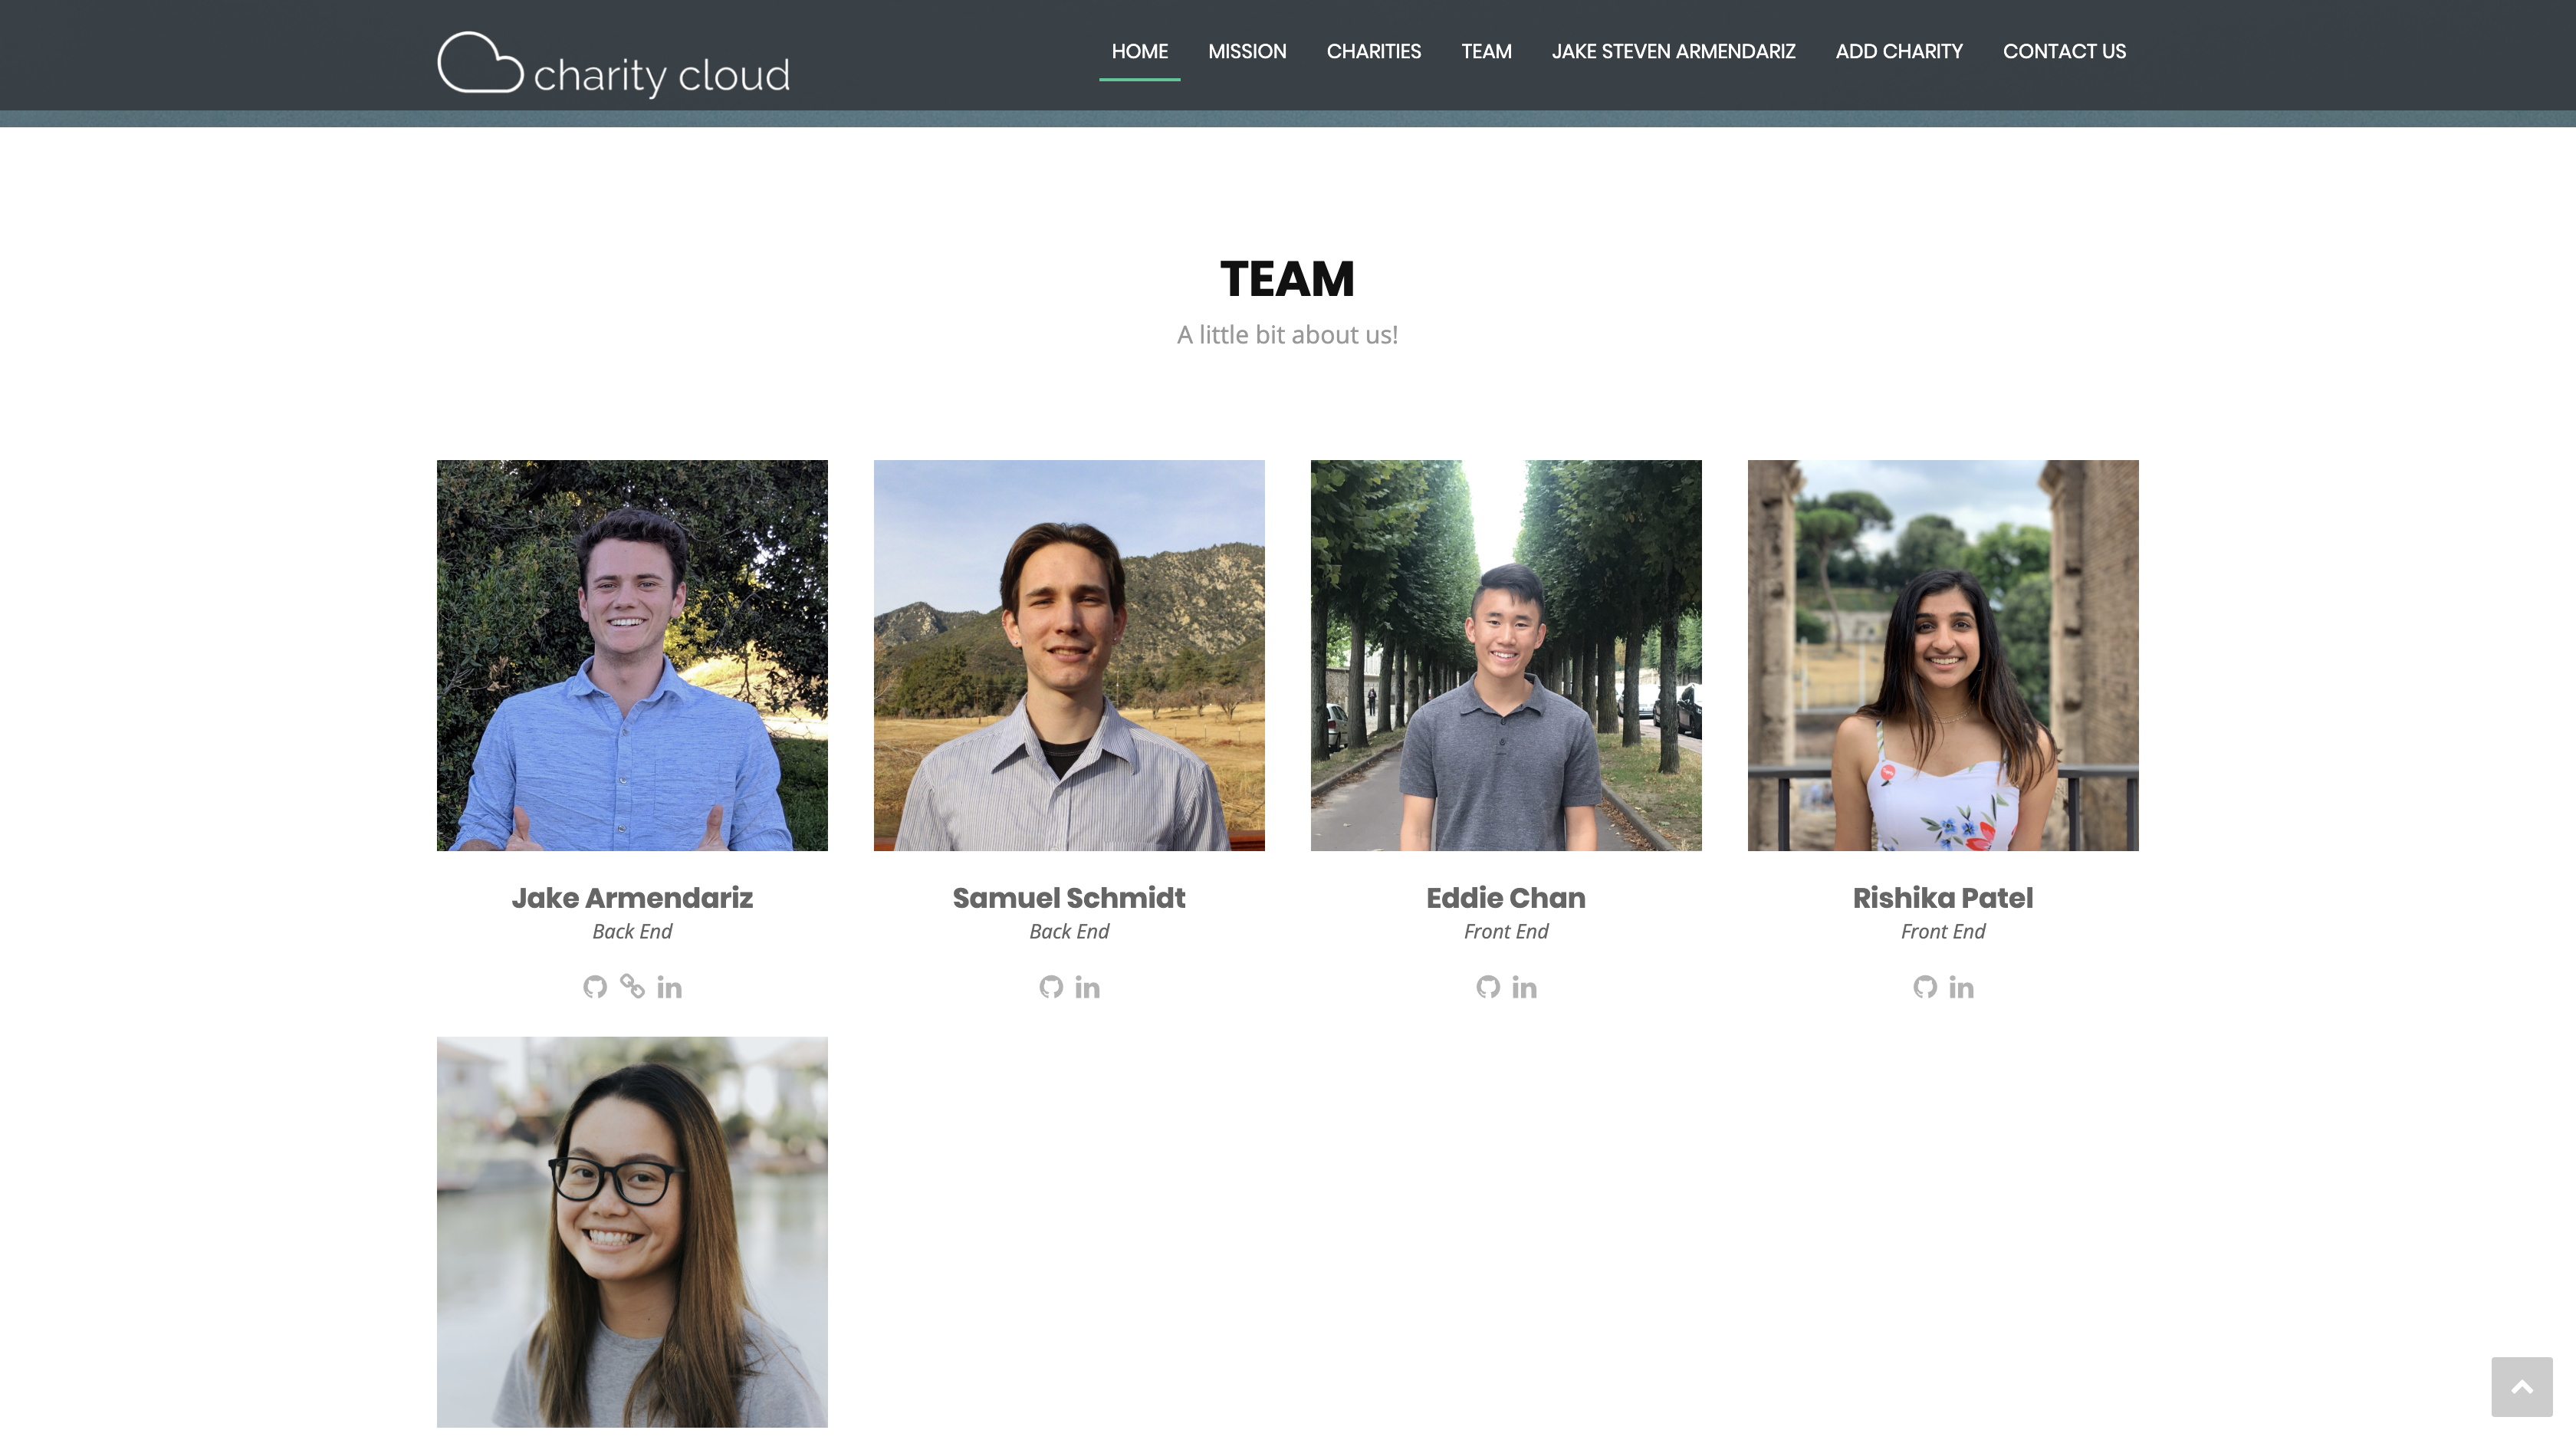Screen dimensions: 2576x1440
Task: Navigate to the Charities menu item
Action: (x=1373, y=51)
